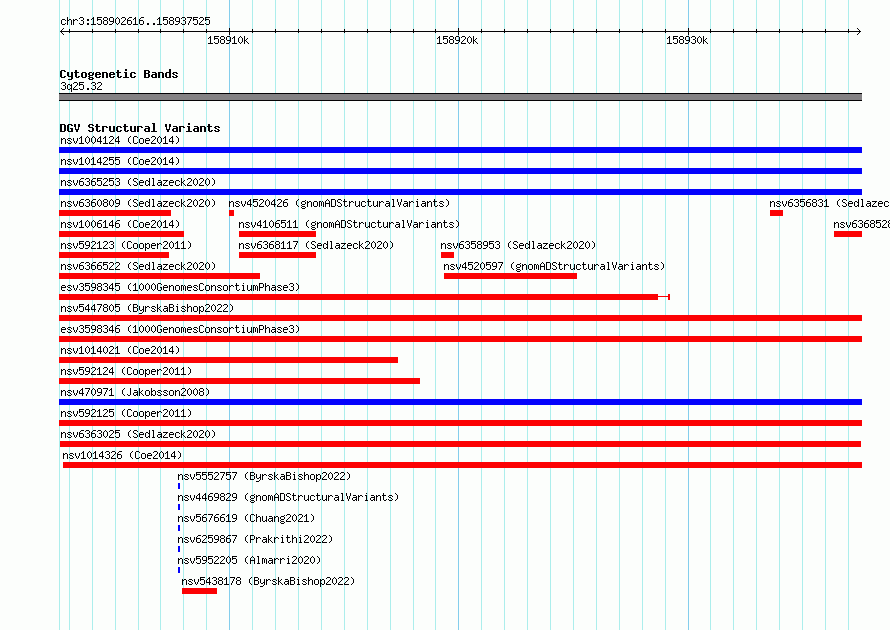The height and width of the screenshot is (630, 890).
Task: Select the nsv5552757 (ByrskaBishop2022) label
Action: click(x=264, y=476)
